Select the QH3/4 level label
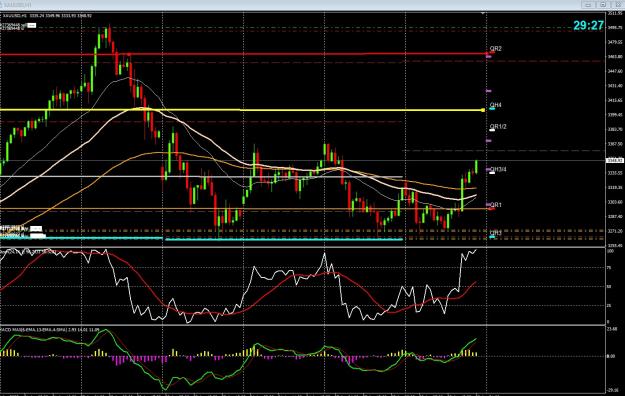 click(498, 169)
